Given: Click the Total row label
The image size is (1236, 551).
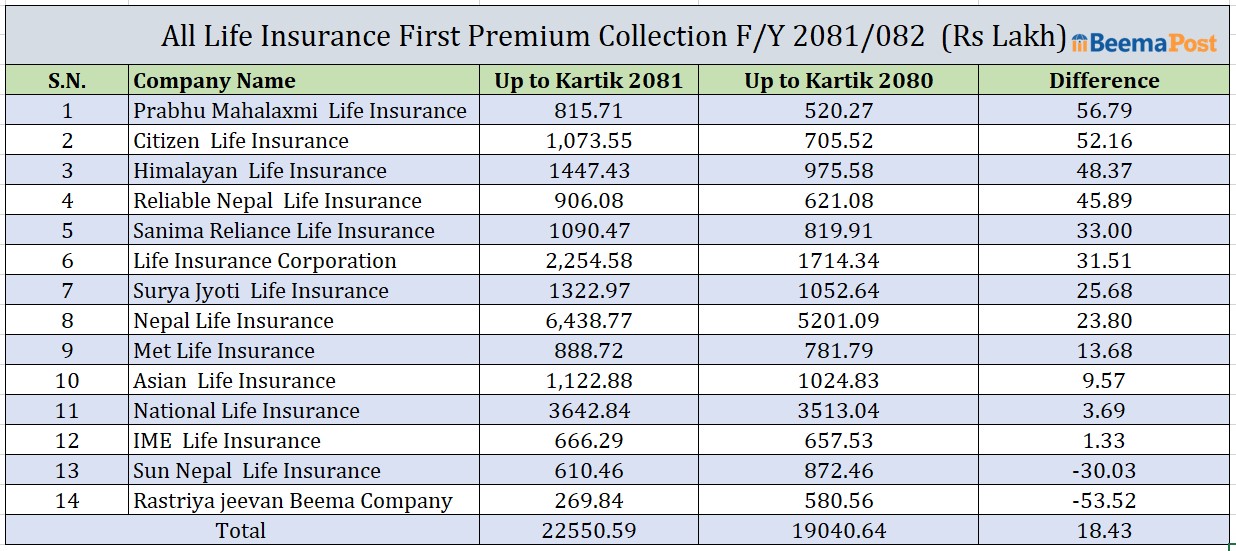Looking at the screenshot, I should click(241, 531).
